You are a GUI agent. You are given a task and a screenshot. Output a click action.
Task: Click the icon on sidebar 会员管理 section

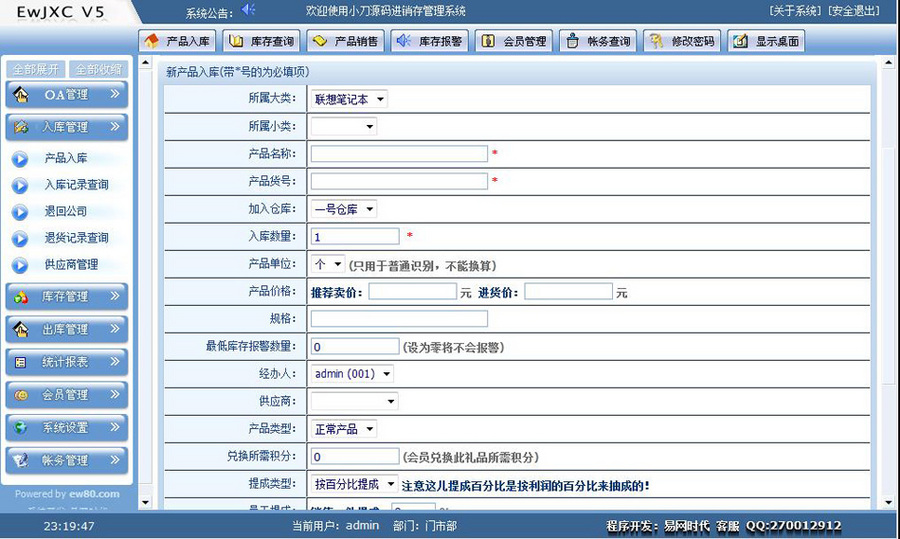click(x=21, y=395)
